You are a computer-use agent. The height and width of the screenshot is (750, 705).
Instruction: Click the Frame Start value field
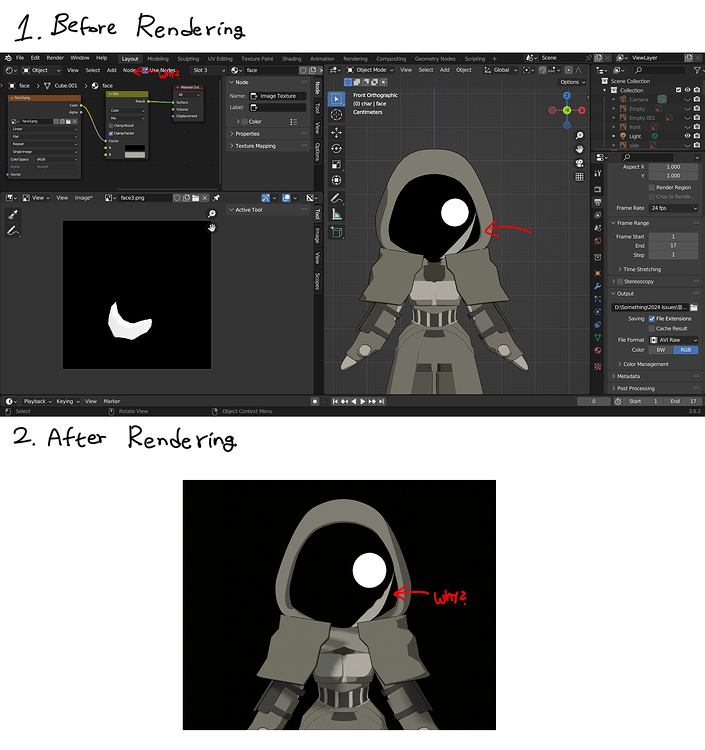673,237
